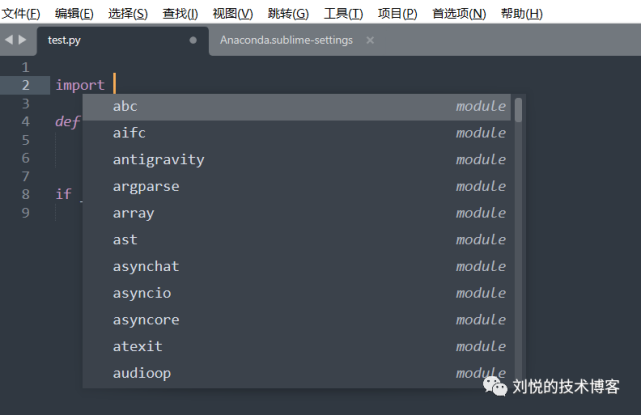
Task: Click the import keyword on line 2
Action: [80, 85]
